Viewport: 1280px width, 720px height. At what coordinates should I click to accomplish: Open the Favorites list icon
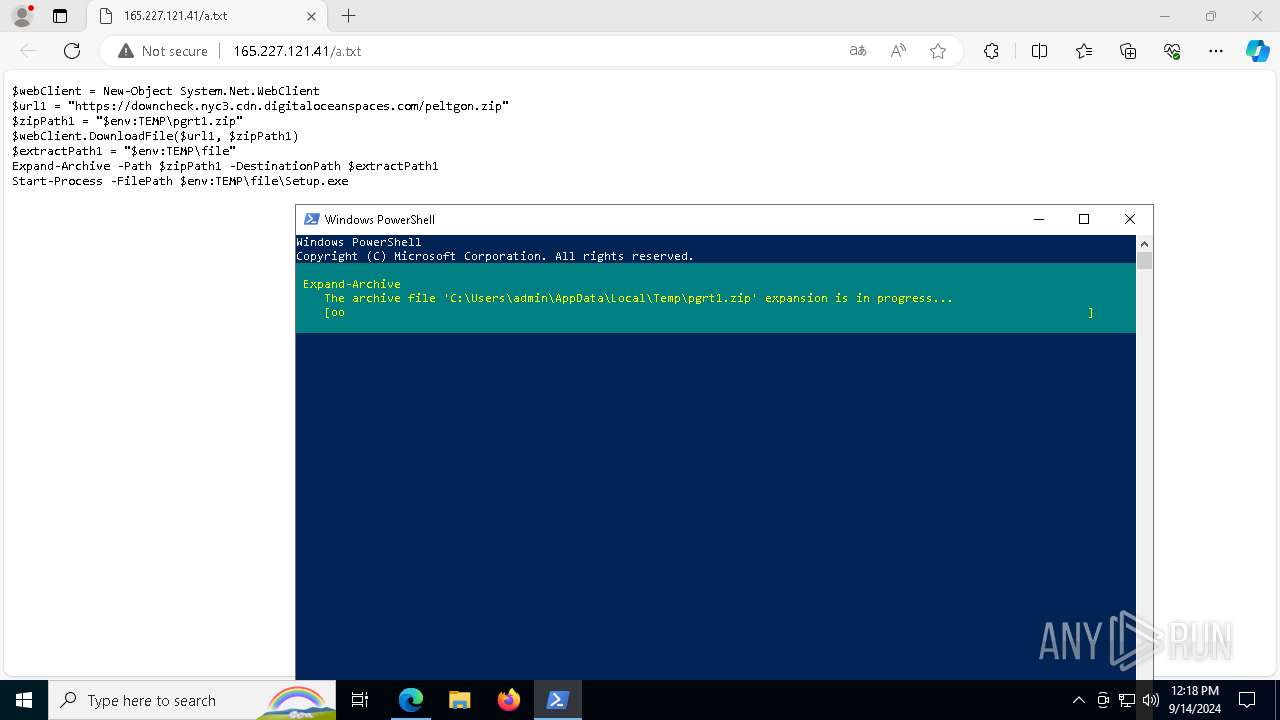[1084, 51]
